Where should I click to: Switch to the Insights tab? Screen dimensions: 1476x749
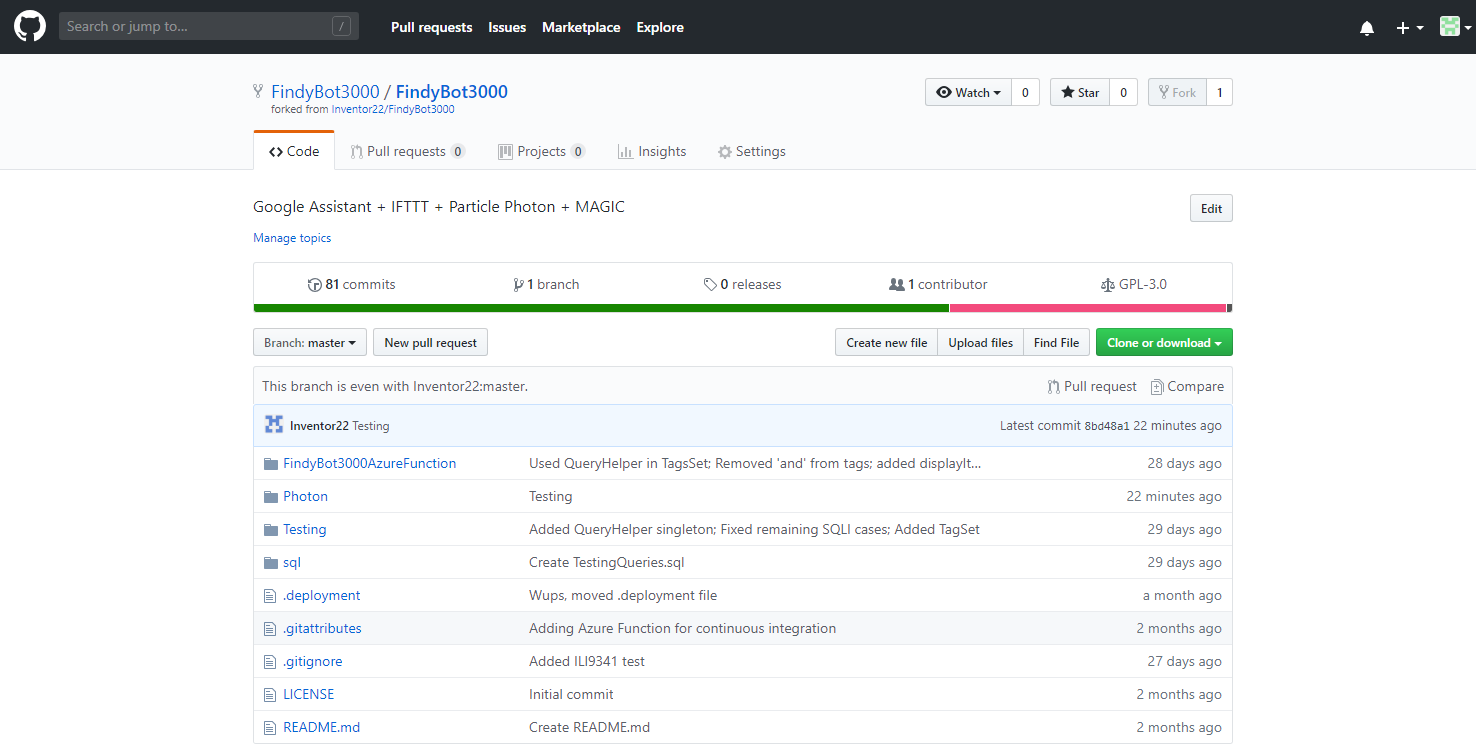pos(652,151)
